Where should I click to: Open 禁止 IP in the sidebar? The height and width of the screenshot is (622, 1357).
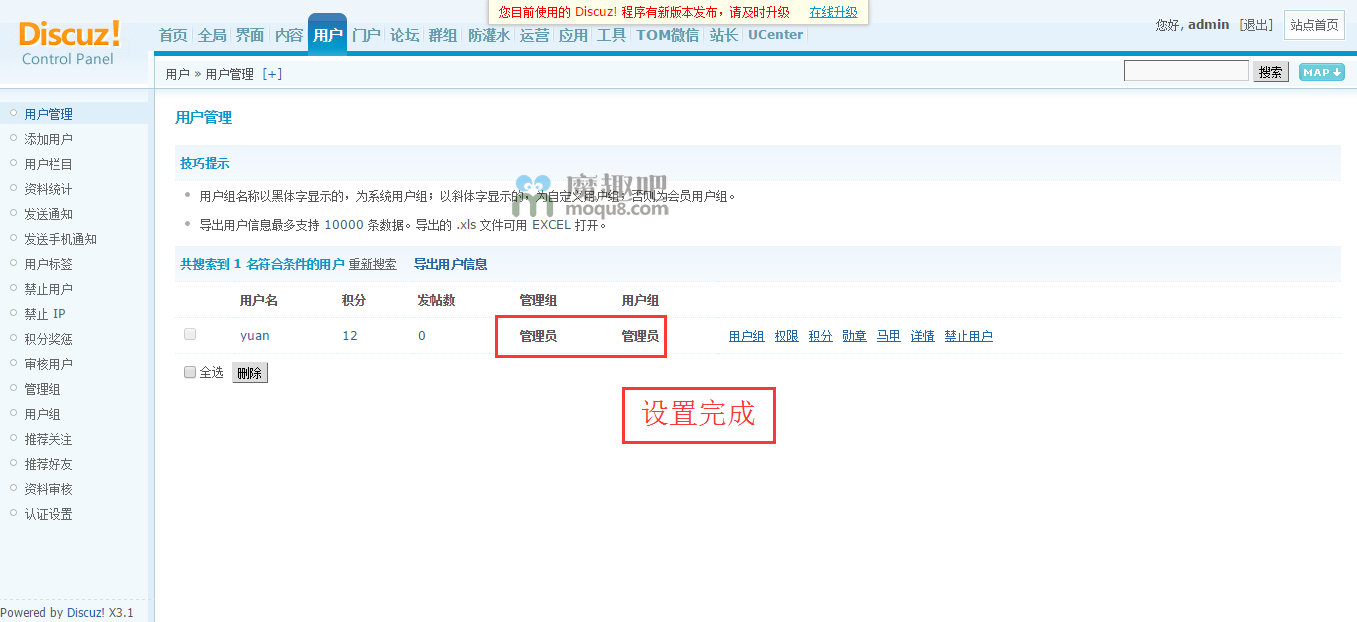tap(45, 314)
